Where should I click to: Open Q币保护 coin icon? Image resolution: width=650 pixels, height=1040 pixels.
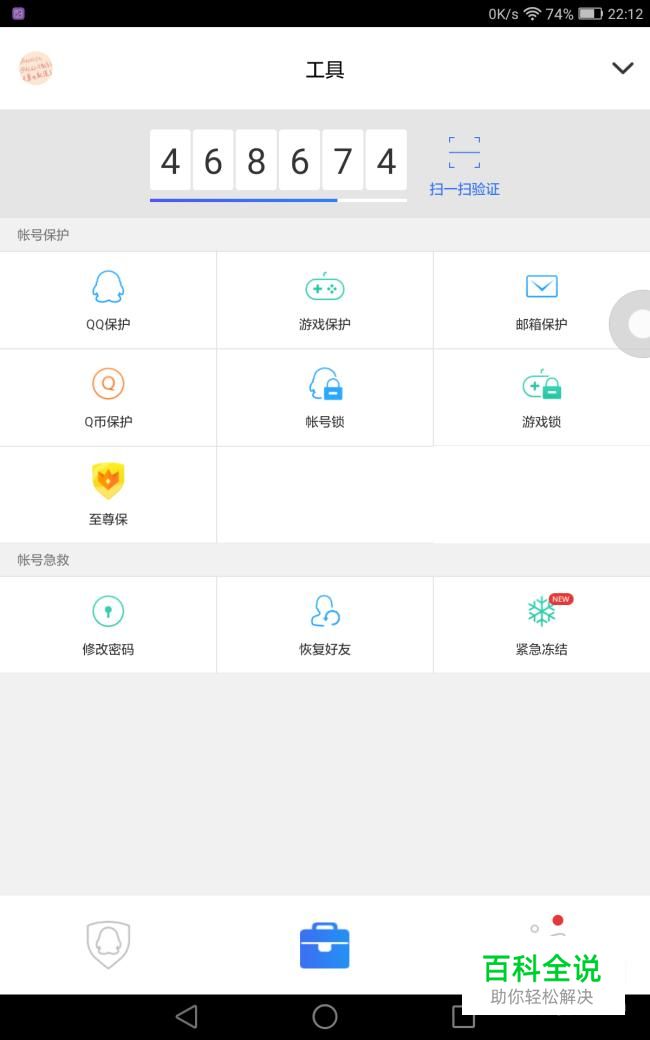coord(108,383)
